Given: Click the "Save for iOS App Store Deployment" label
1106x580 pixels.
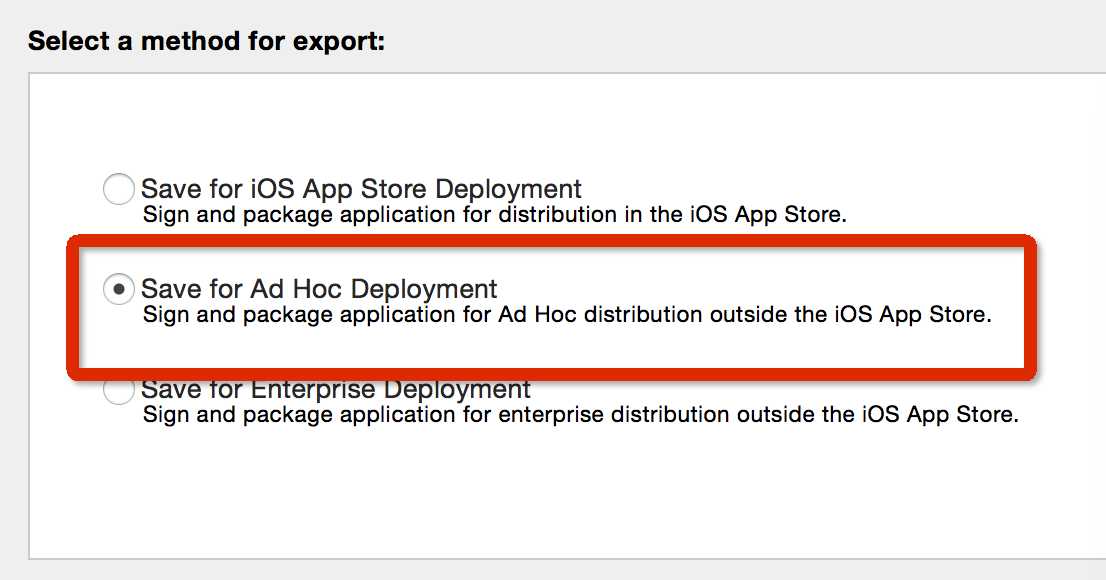Looking at the screenshot, I should coord(361,189).
